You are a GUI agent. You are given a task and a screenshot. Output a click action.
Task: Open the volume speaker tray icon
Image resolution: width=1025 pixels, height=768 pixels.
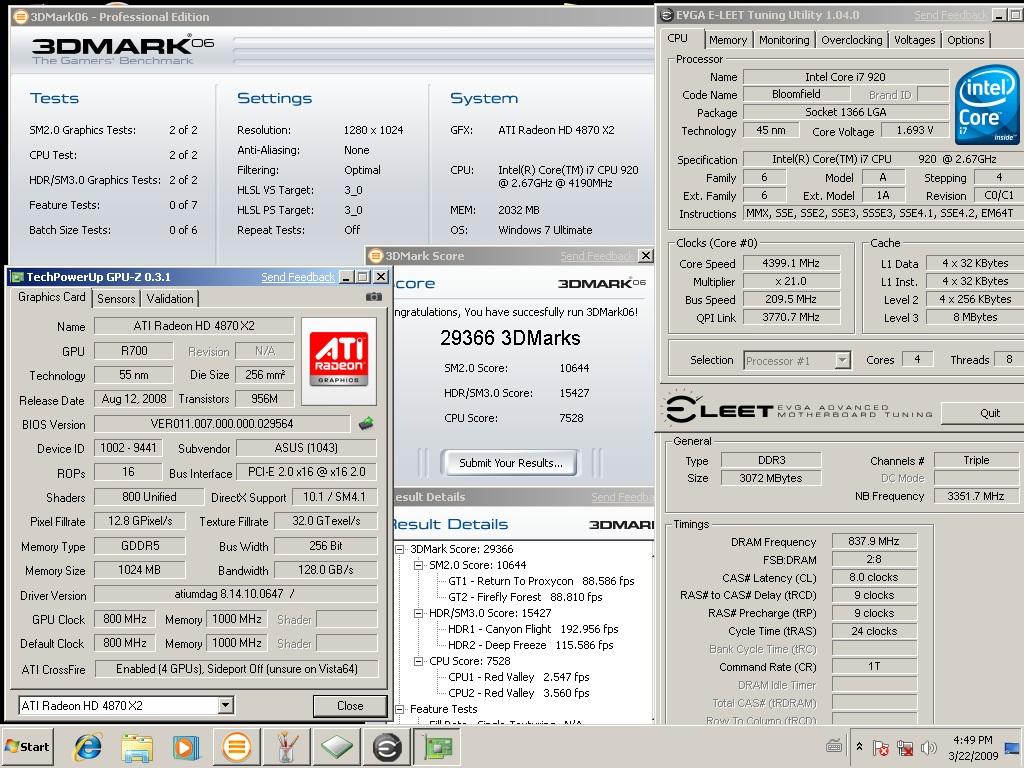(928, 747)
